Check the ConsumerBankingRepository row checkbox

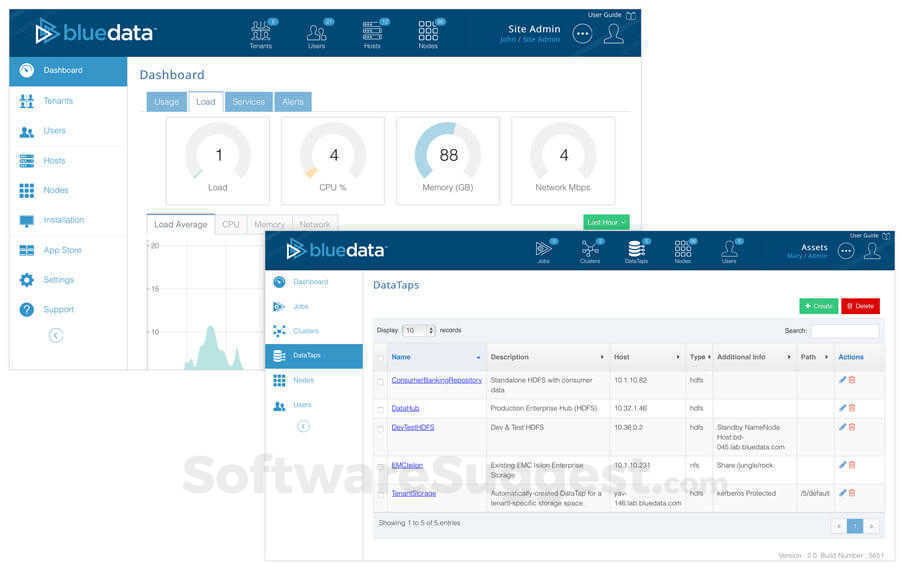[380, 381]
